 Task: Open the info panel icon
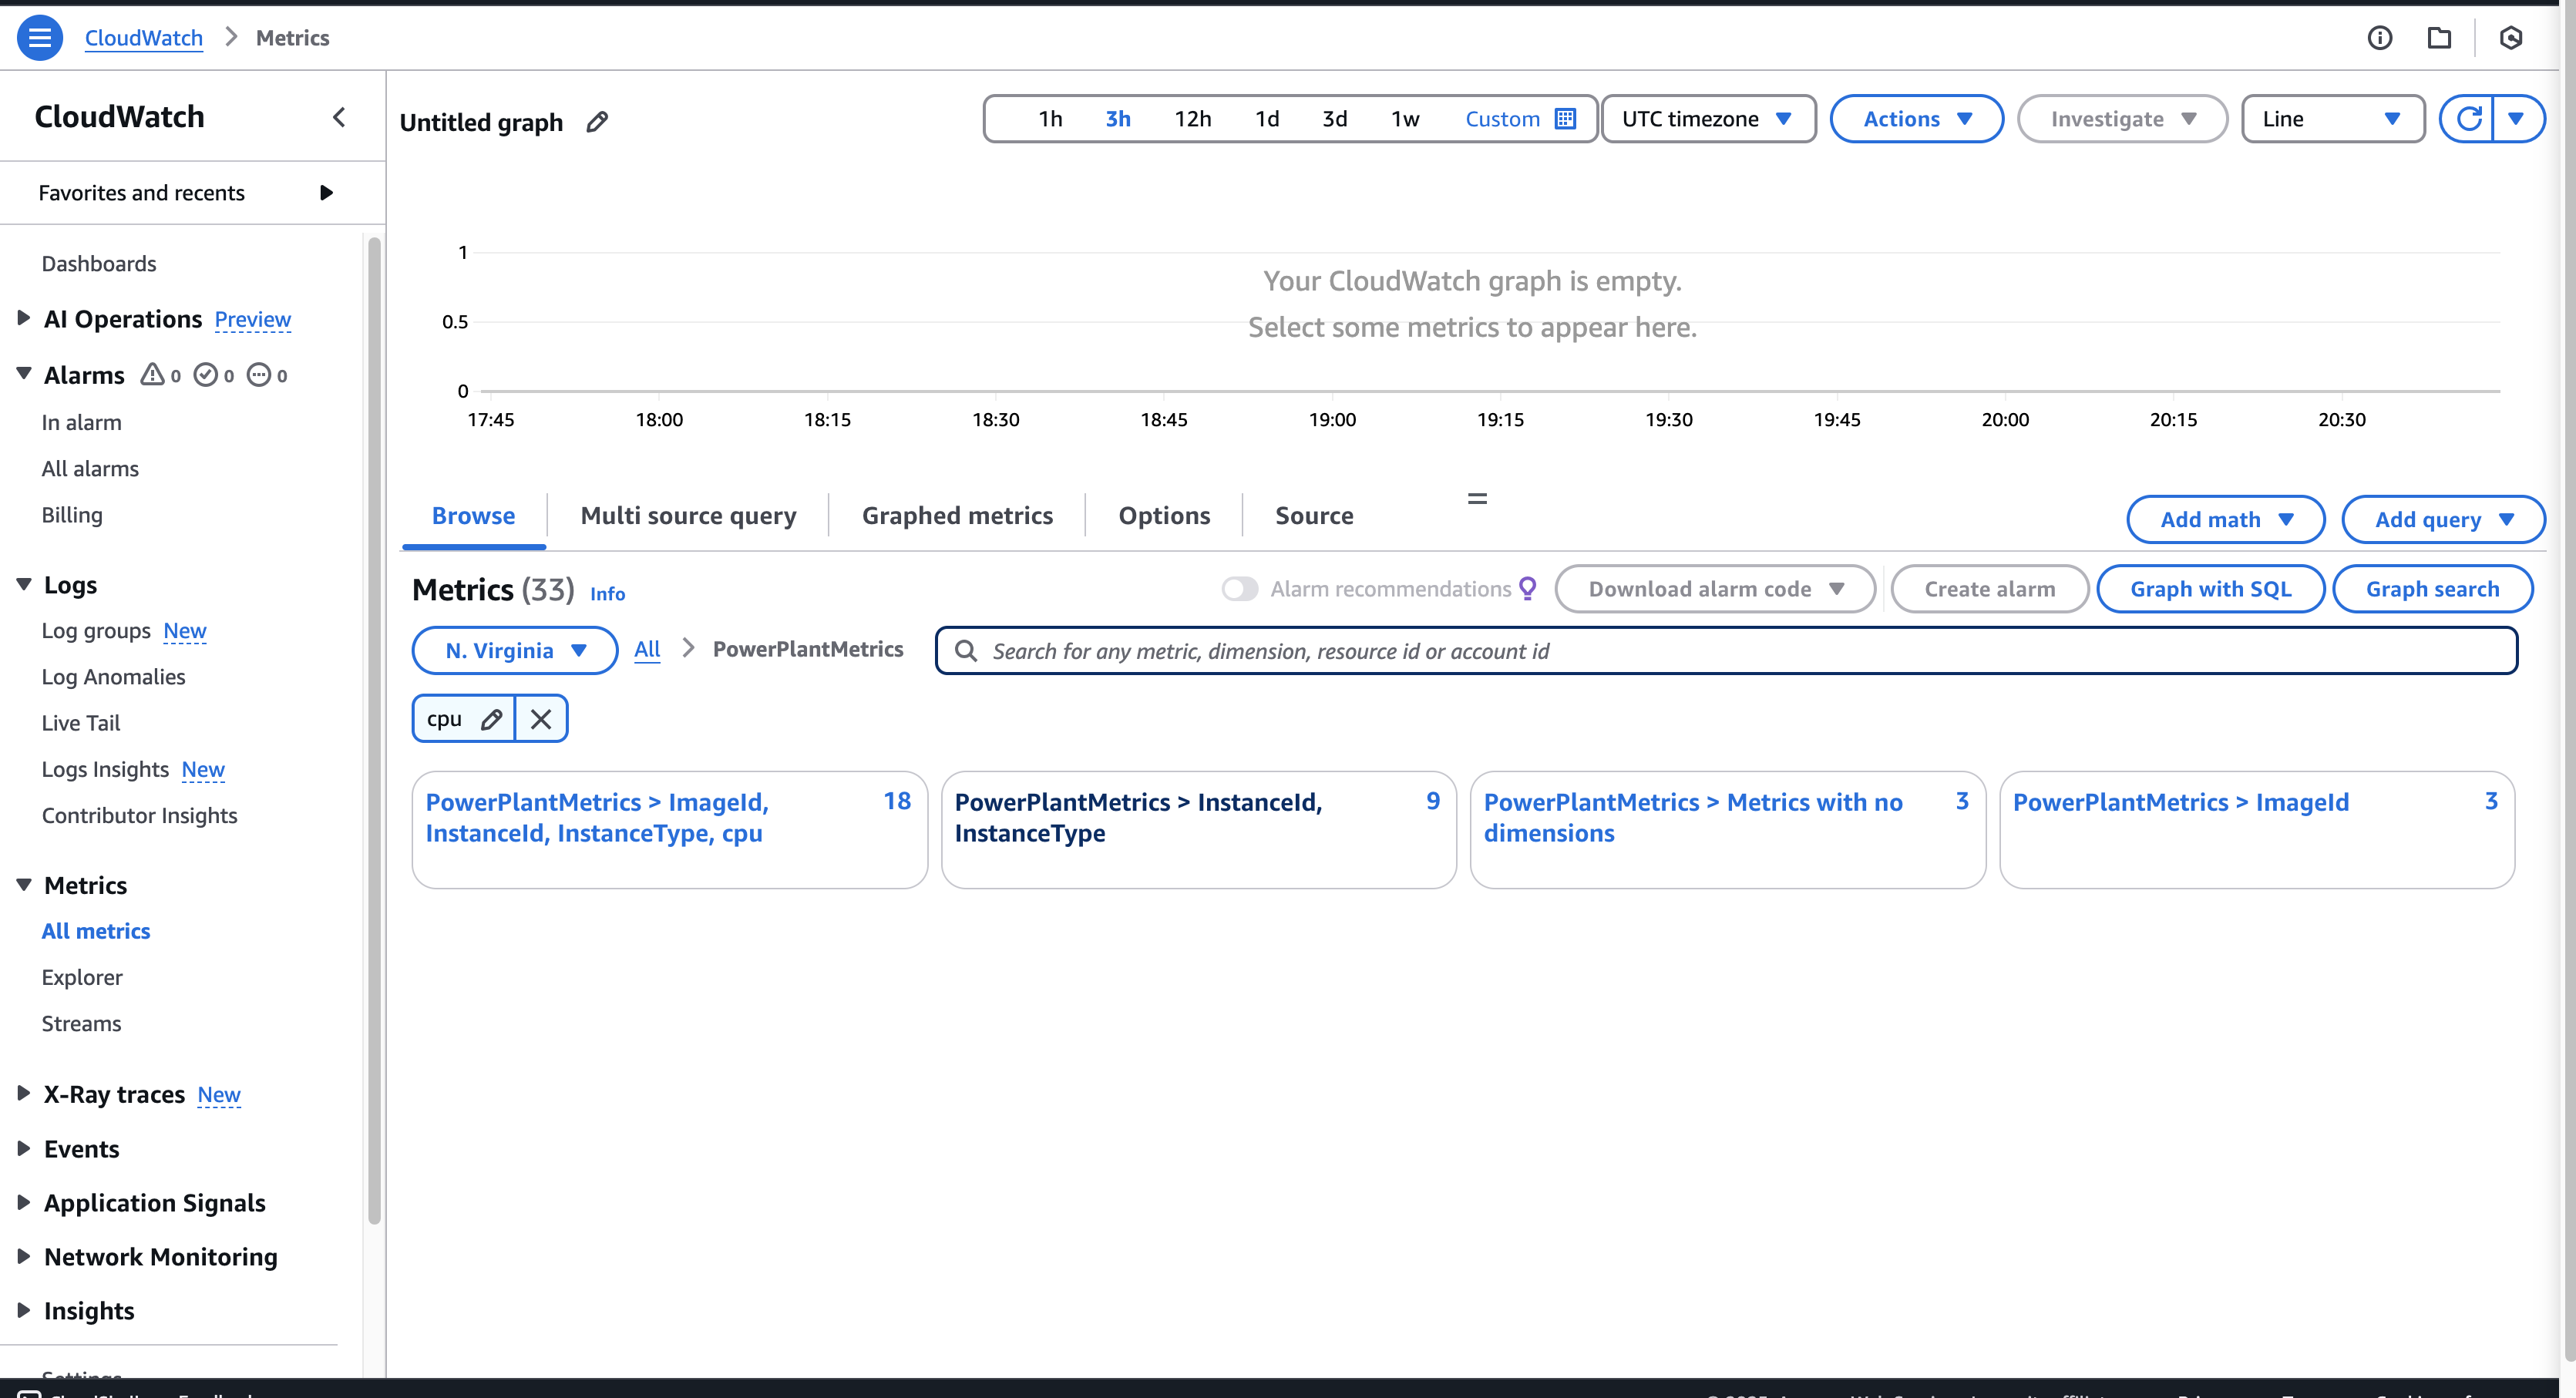point(2380,38)
